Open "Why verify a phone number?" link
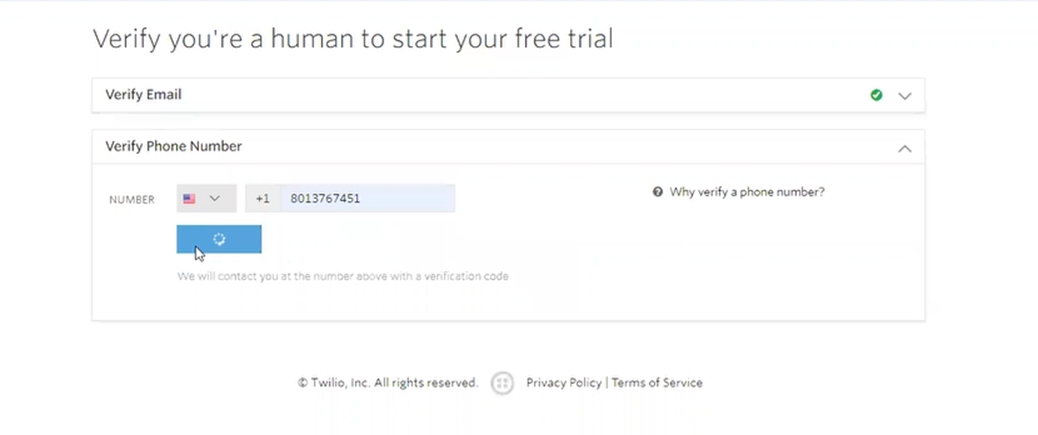The height and width of the screenshot is (435, 1038). (x=747, y=192)
